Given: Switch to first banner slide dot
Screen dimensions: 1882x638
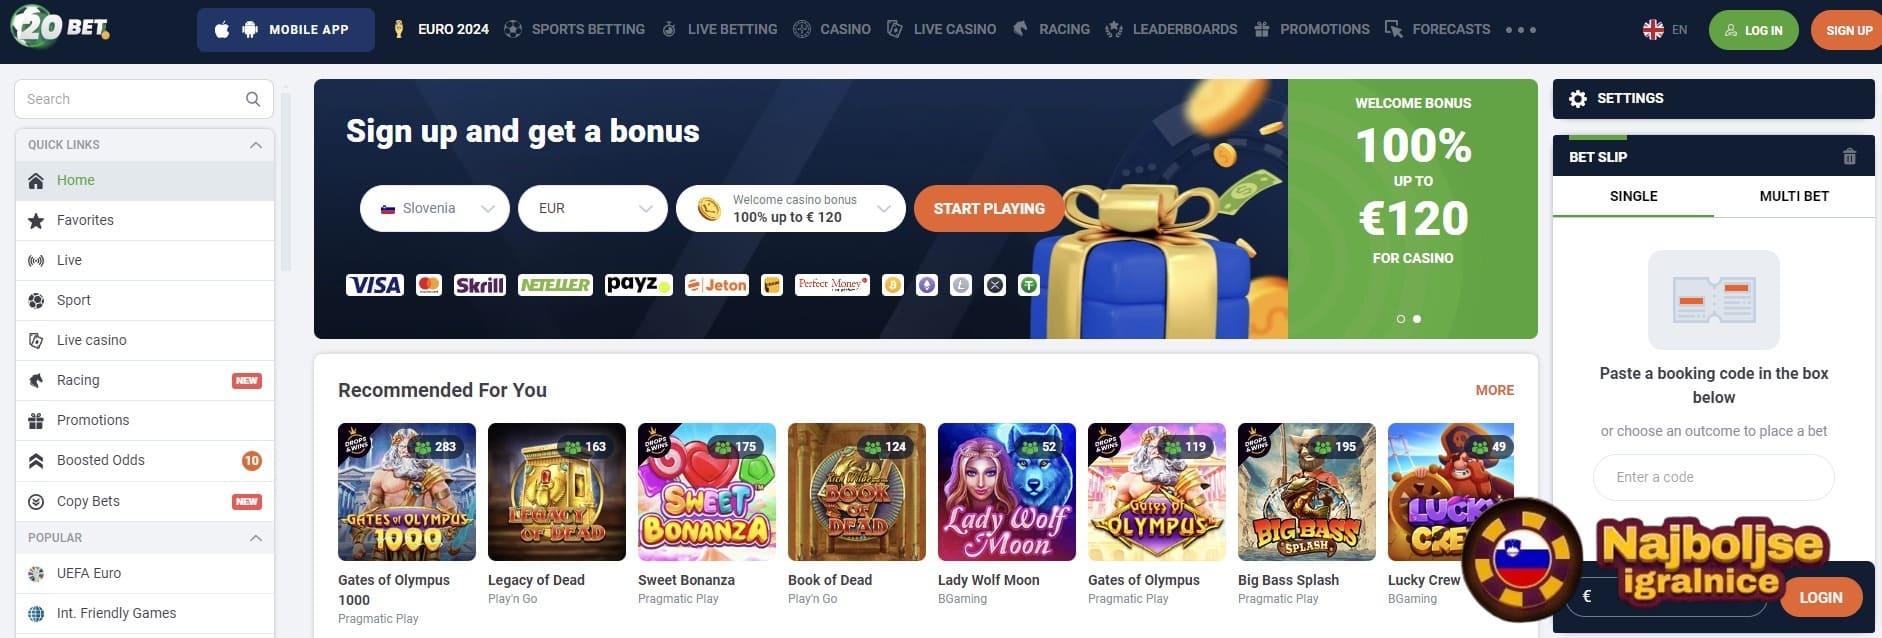Looking at the screenshot, I should [x=1401, y=319].
